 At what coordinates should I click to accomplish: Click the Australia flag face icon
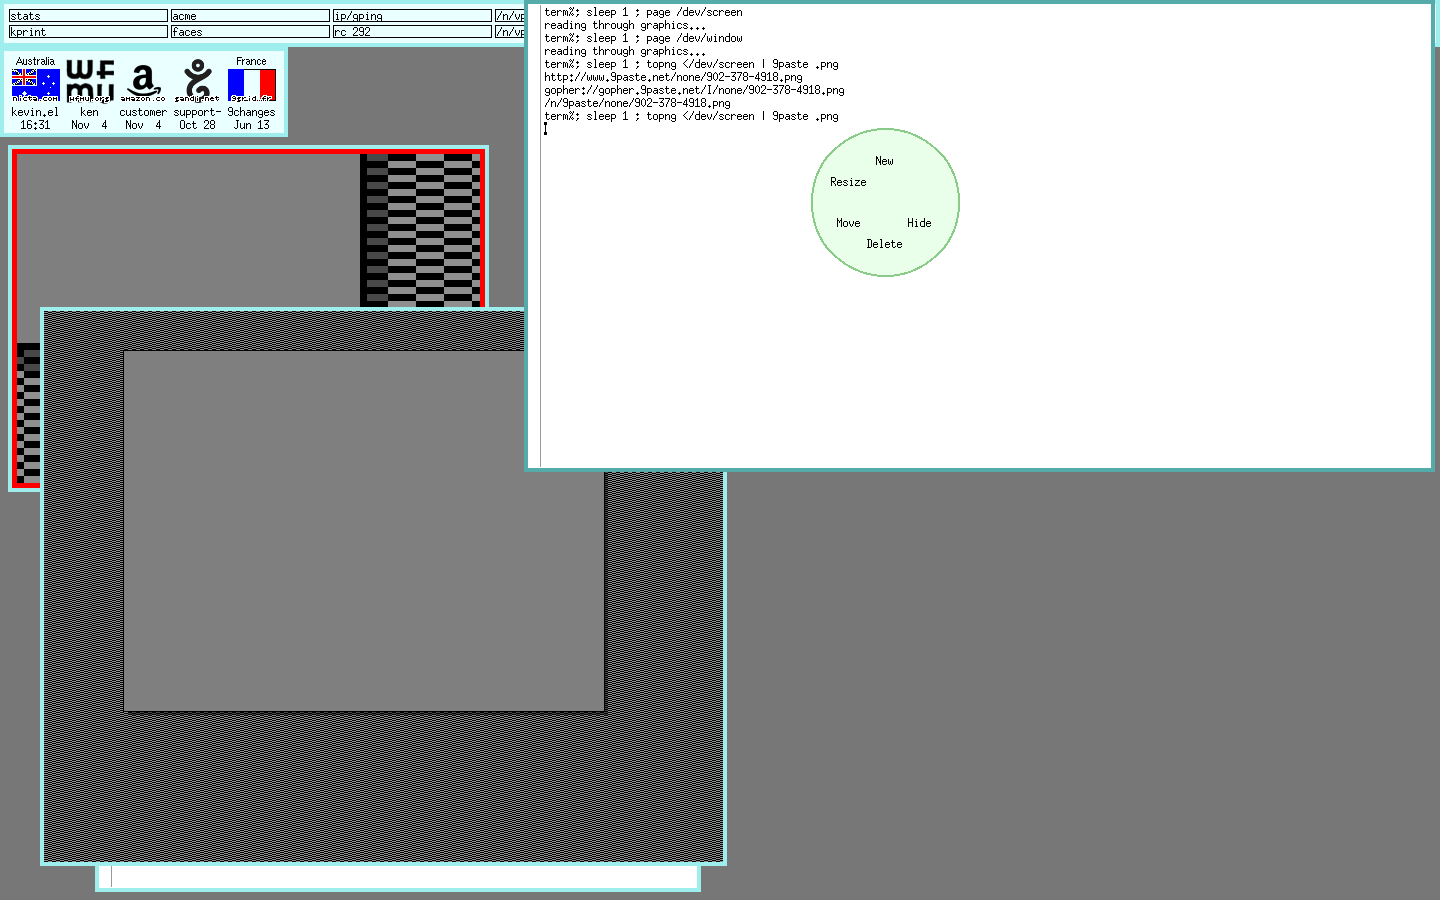[36, 84]
